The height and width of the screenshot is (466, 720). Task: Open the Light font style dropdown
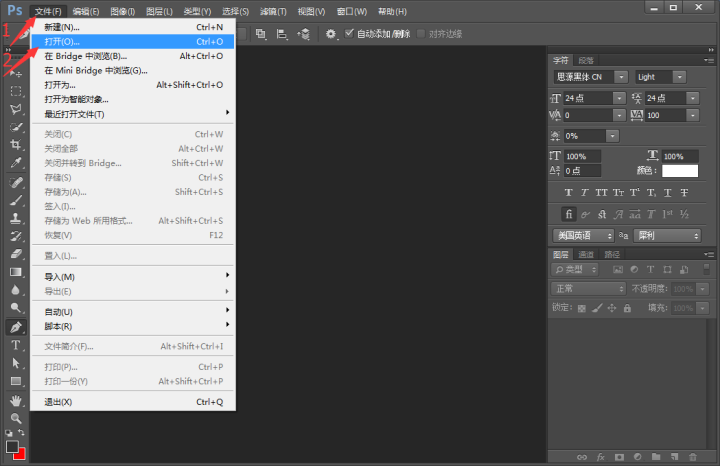660,77
